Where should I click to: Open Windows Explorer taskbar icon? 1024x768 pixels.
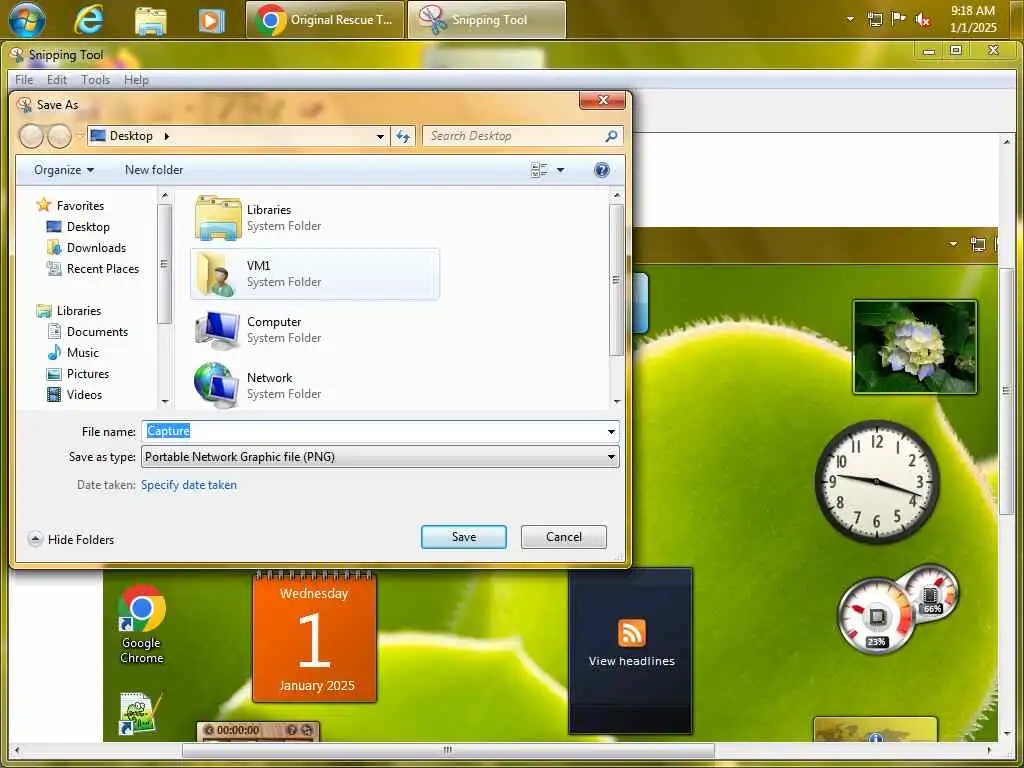(x=151, y=20)
